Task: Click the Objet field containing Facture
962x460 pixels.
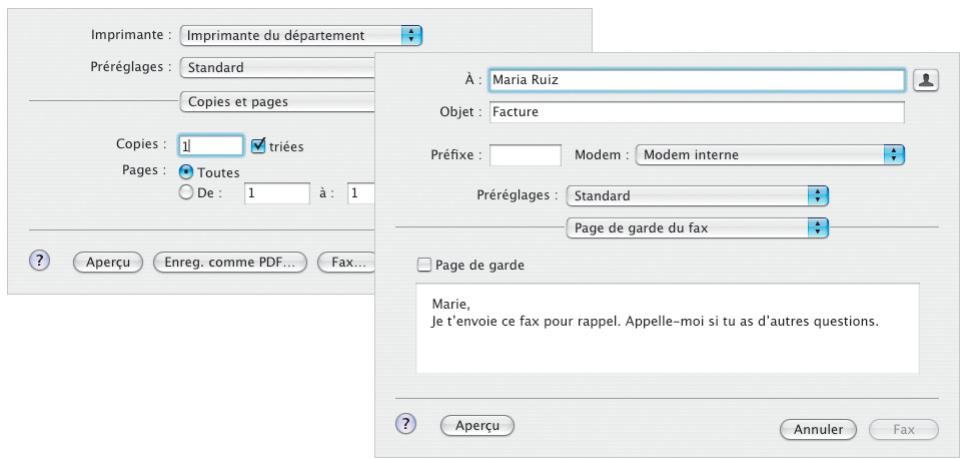Action: point(696,112)
